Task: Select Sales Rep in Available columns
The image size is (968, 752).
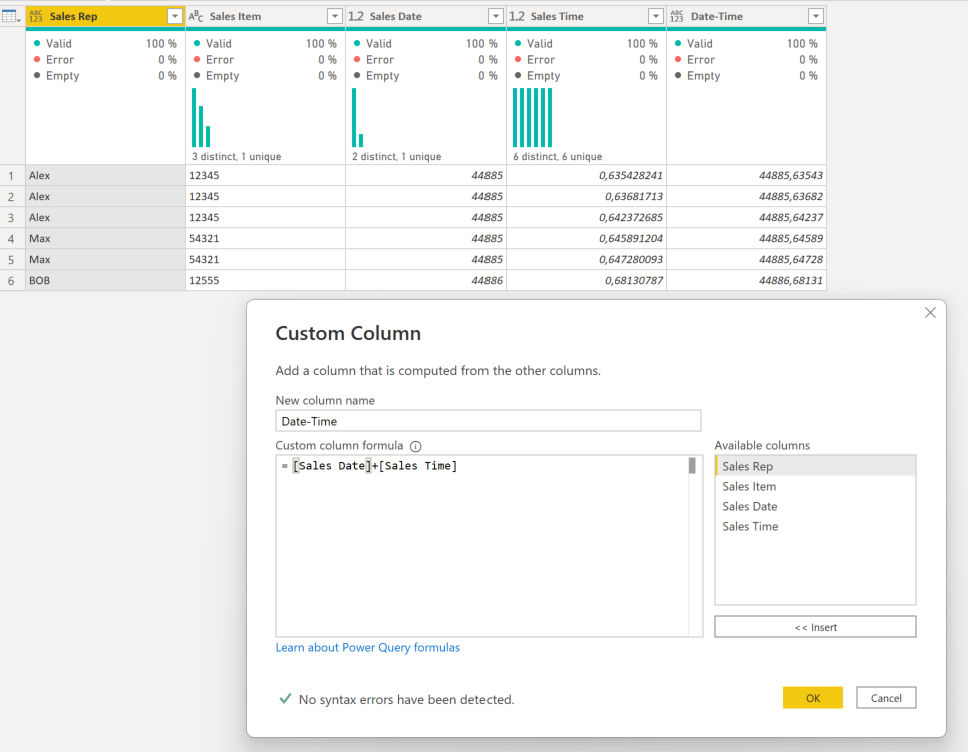Action: [x=815, y=466]
